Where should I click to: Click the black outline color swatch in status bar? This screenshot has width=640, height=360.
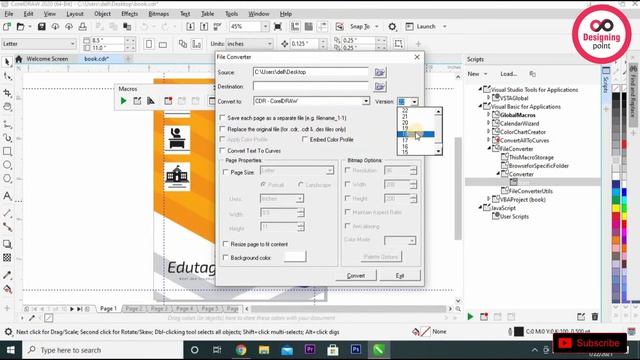tap(519, 331)
